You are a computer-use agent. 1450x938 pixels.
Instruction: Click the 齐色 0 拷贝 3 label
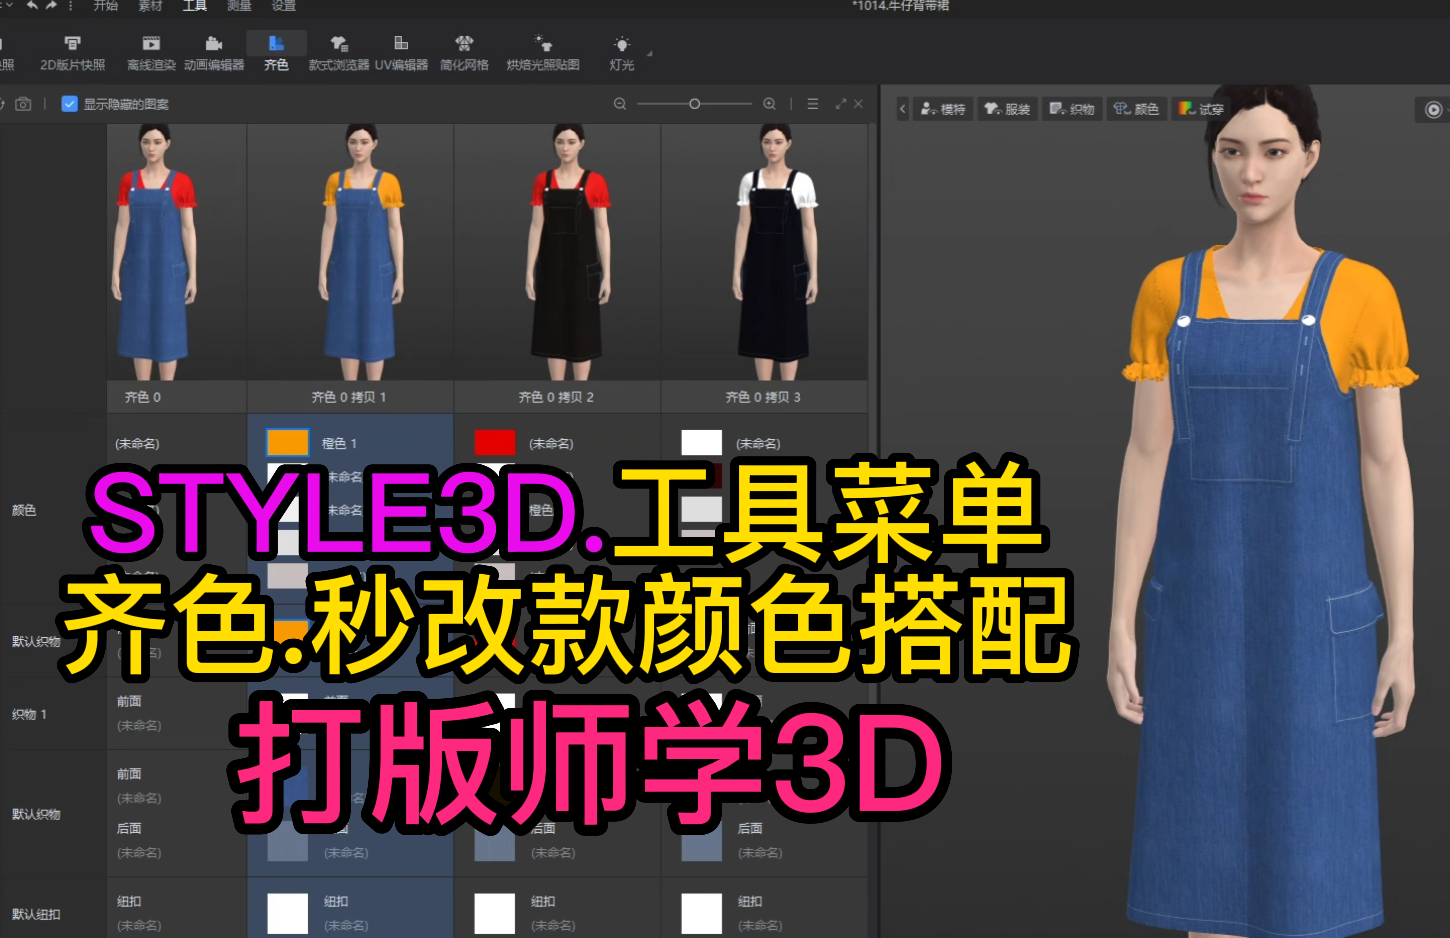pos(763,397)
